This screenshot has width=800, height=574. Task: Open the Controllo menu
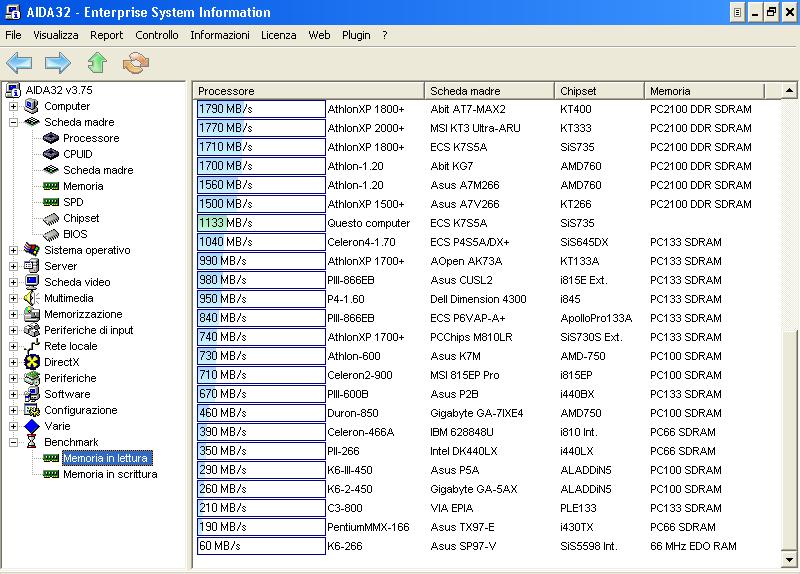[157, 35]
